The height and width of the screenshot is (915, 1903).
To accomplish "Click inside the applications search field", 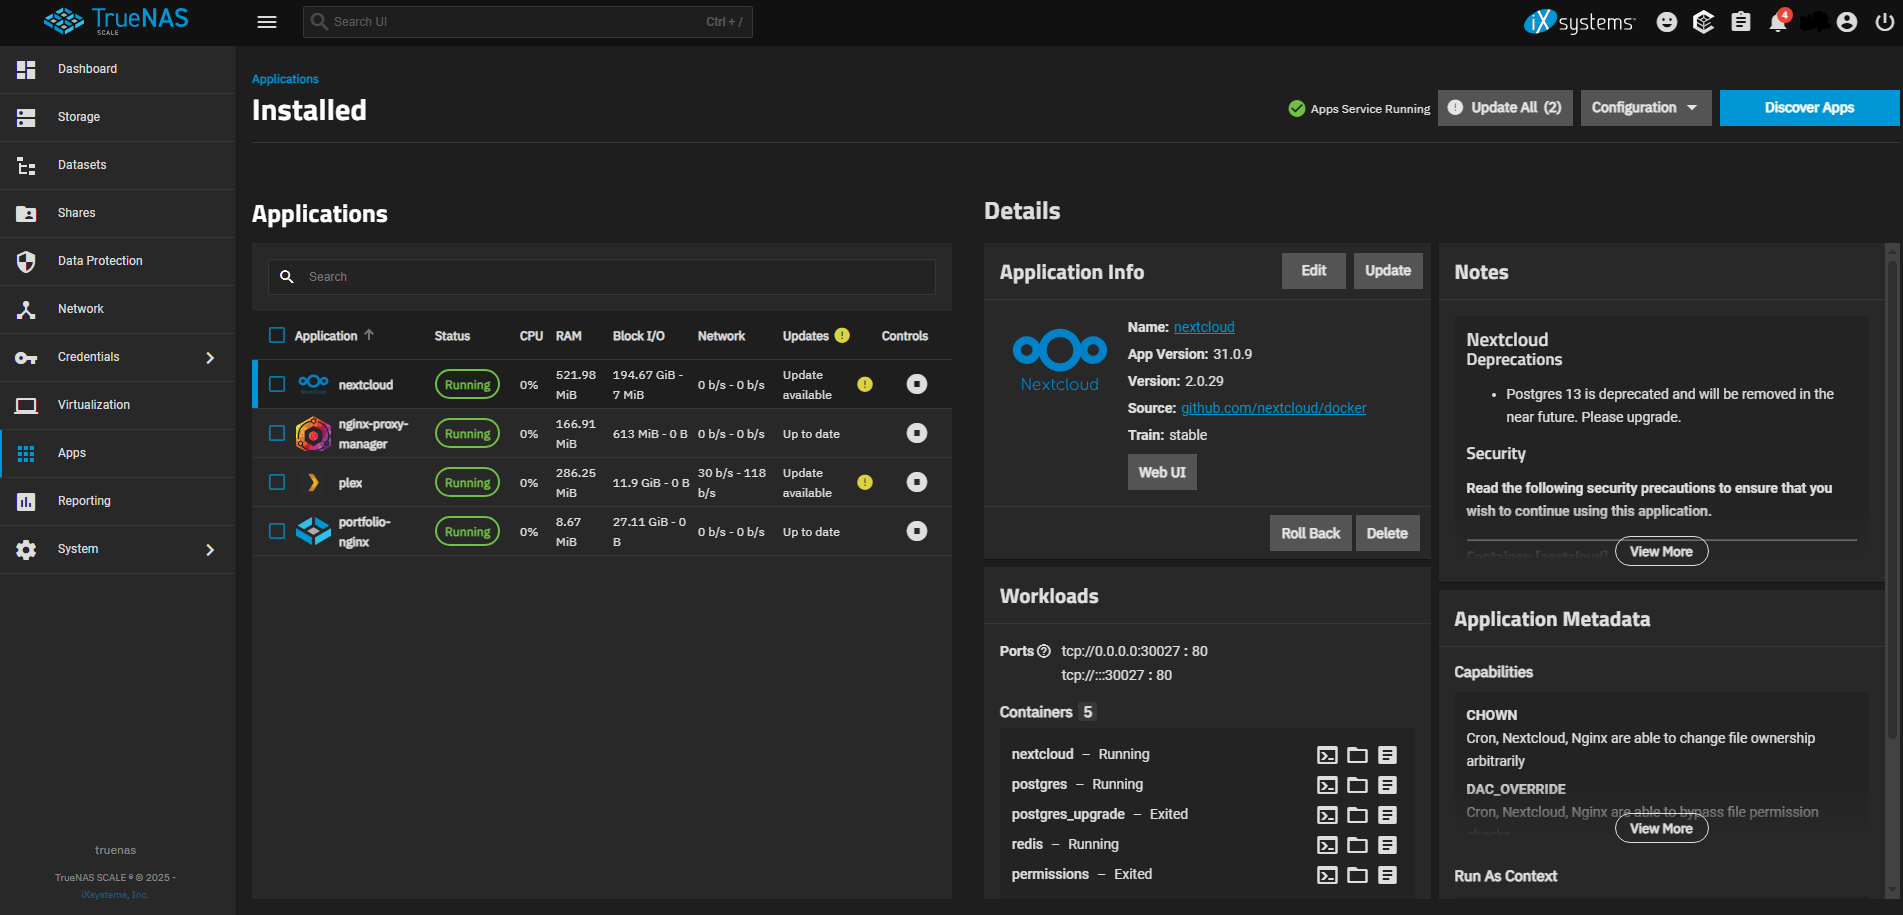I will (x=601, y=276).
